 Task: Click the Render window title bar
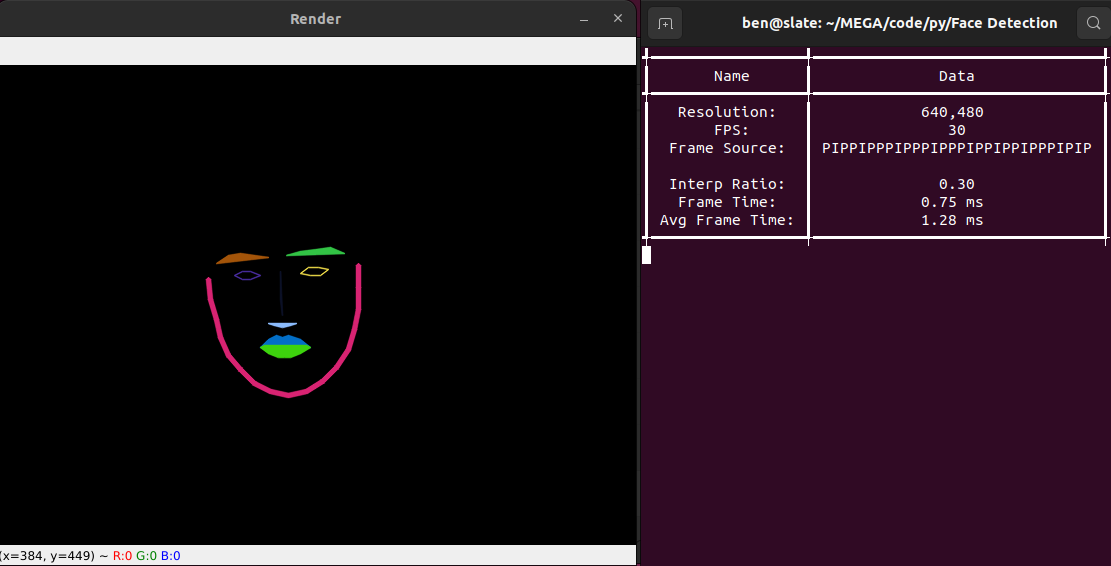coord(315,19)
